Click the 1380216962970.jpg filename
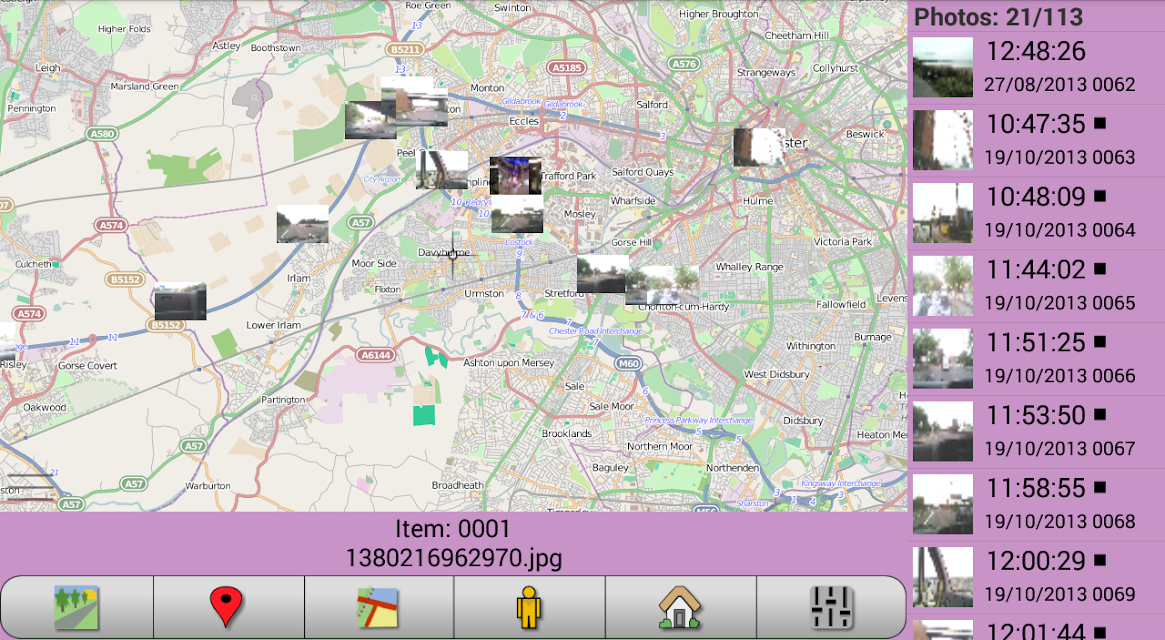This screenshot has height=640, width=1165. [453, 558]
